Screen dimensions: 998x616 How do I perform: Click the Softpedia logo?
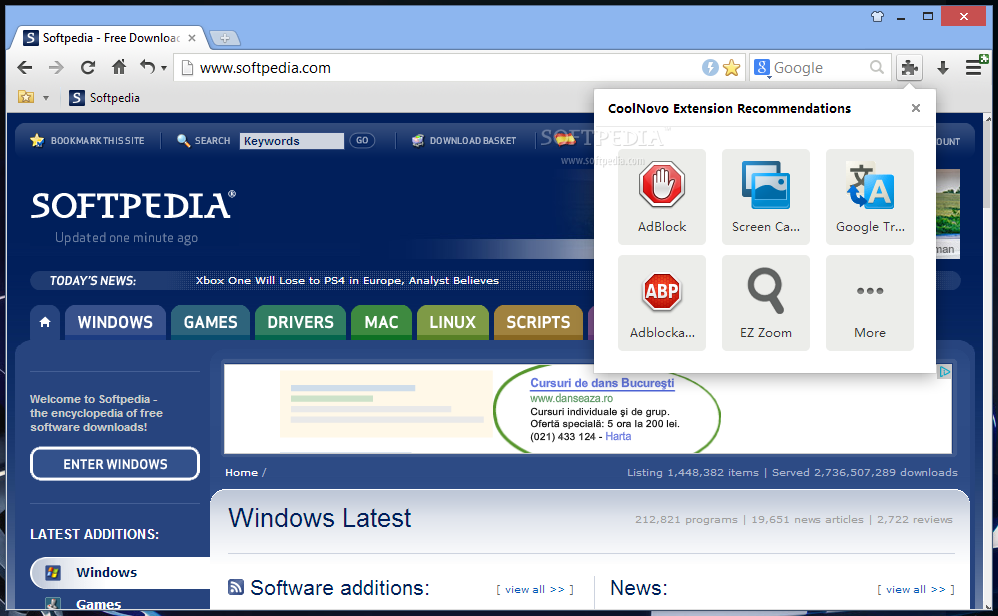coord(133,206)
